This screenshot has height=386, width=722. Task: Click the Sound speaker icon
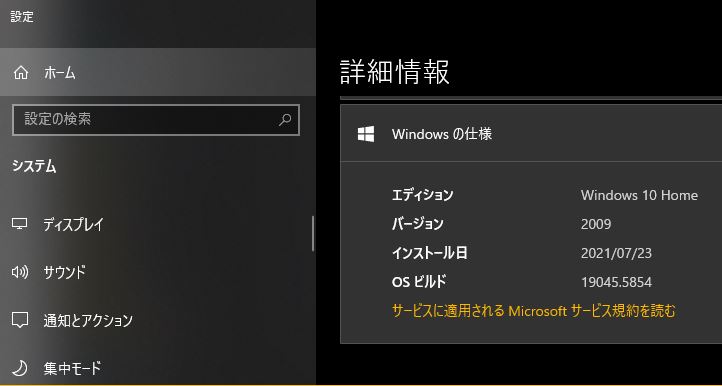click(20, 272)
